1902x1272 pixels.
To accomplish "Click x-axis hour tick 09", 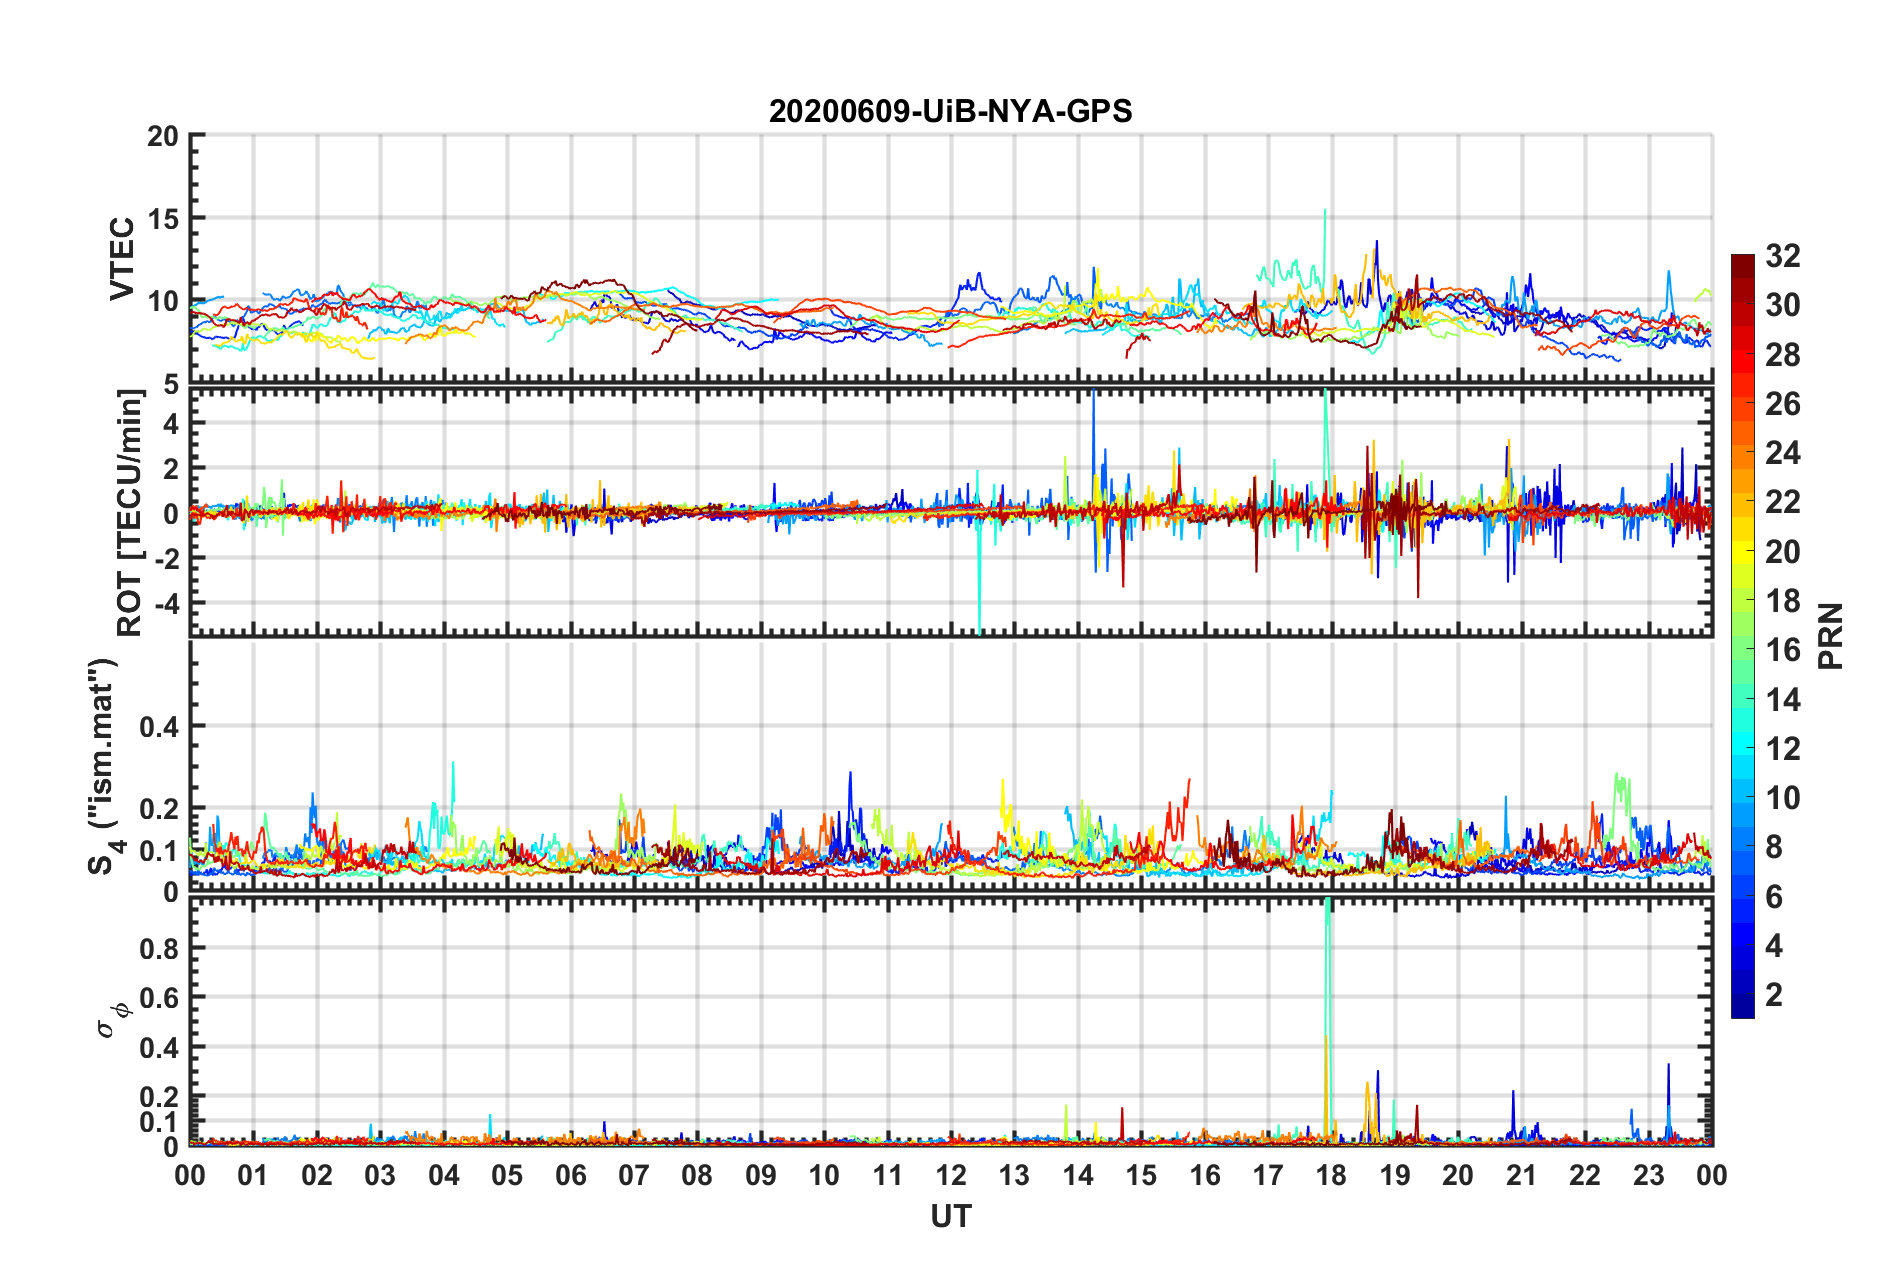I will (761, 1175).
